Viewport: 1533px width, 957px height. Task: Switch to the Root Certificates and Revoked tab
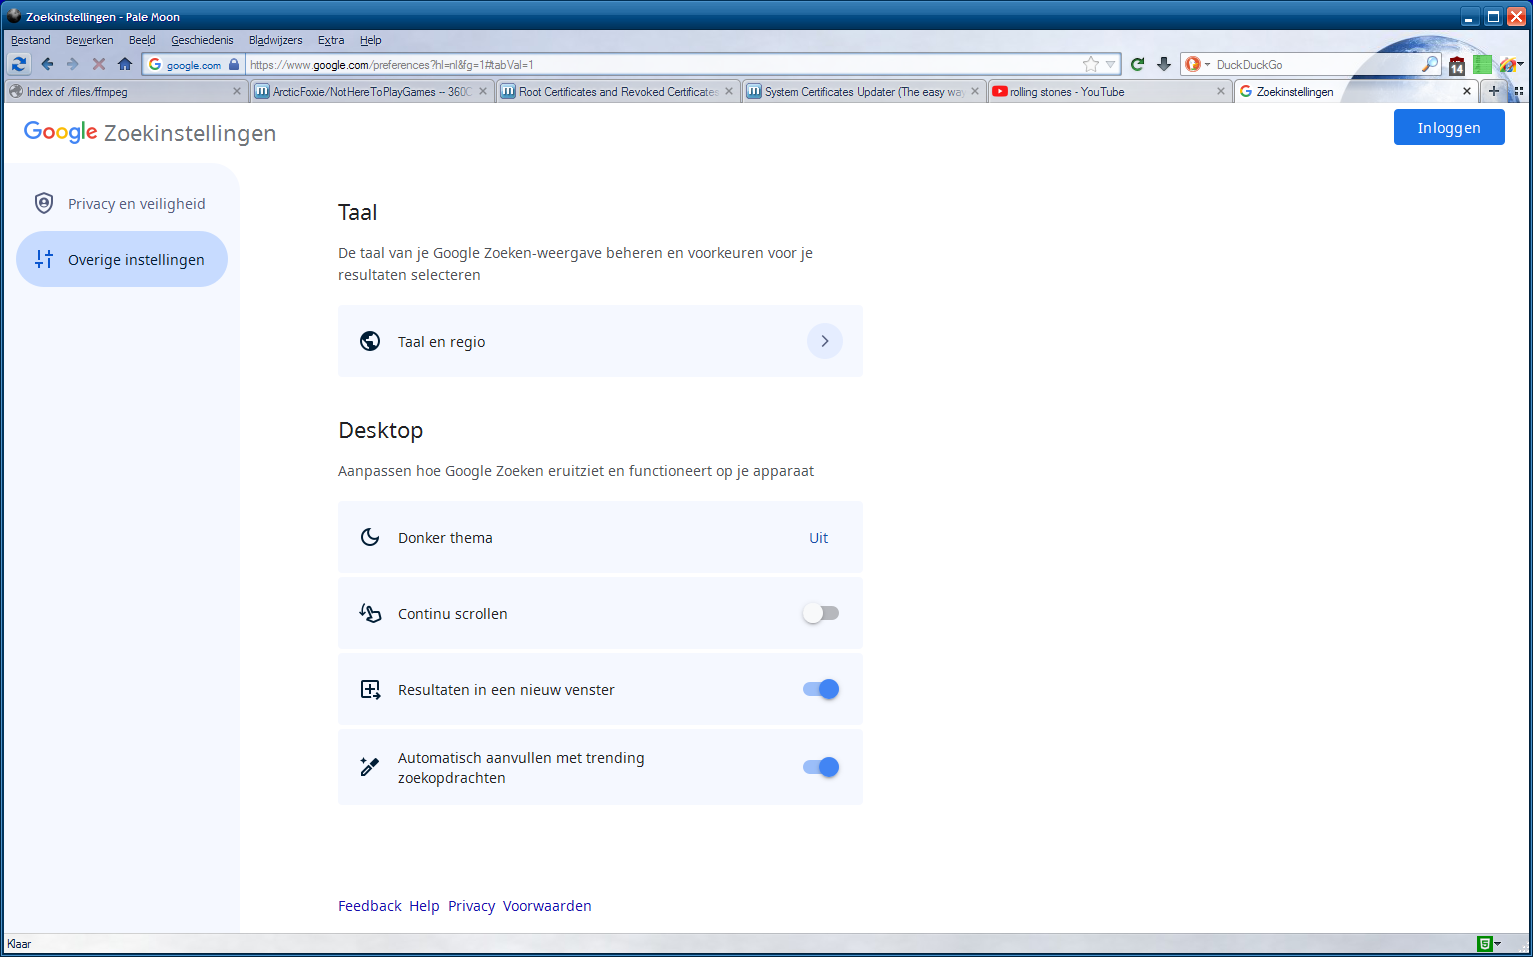617,91
